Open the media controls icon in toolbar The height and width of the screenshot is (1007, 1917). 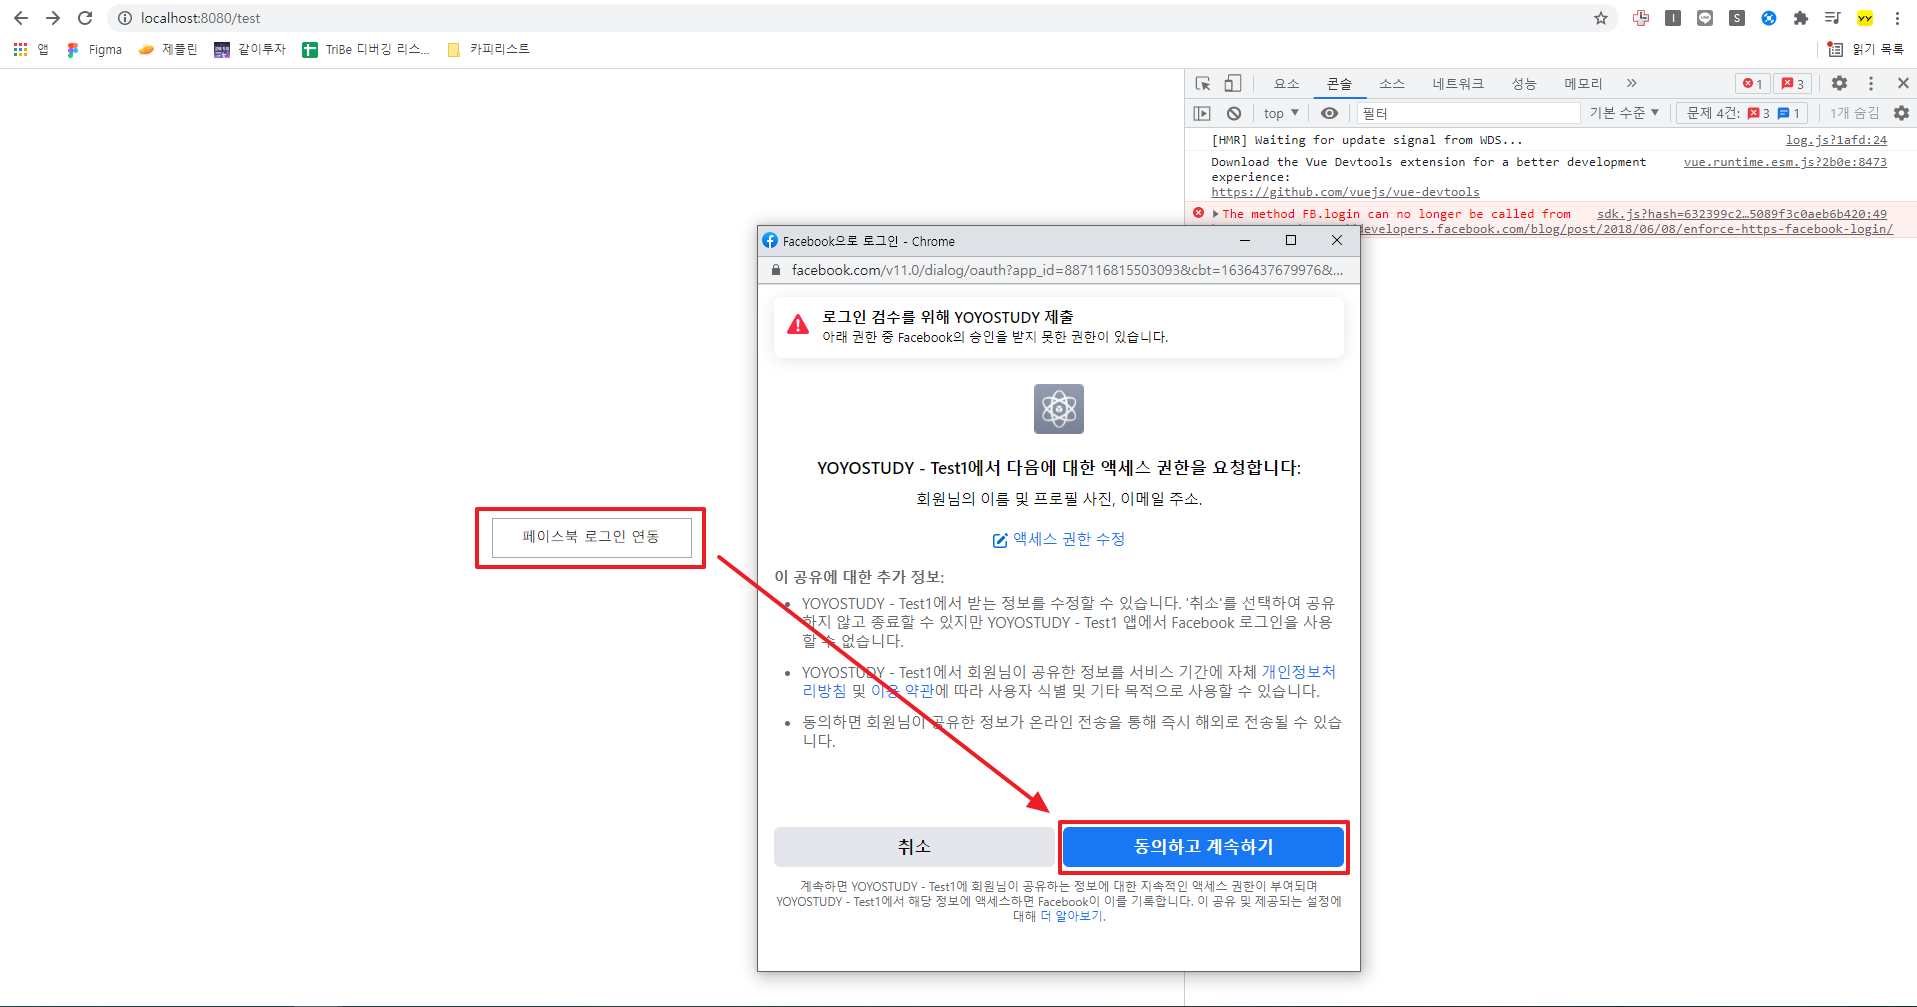pyautogui.click(x=1833, y=18)
